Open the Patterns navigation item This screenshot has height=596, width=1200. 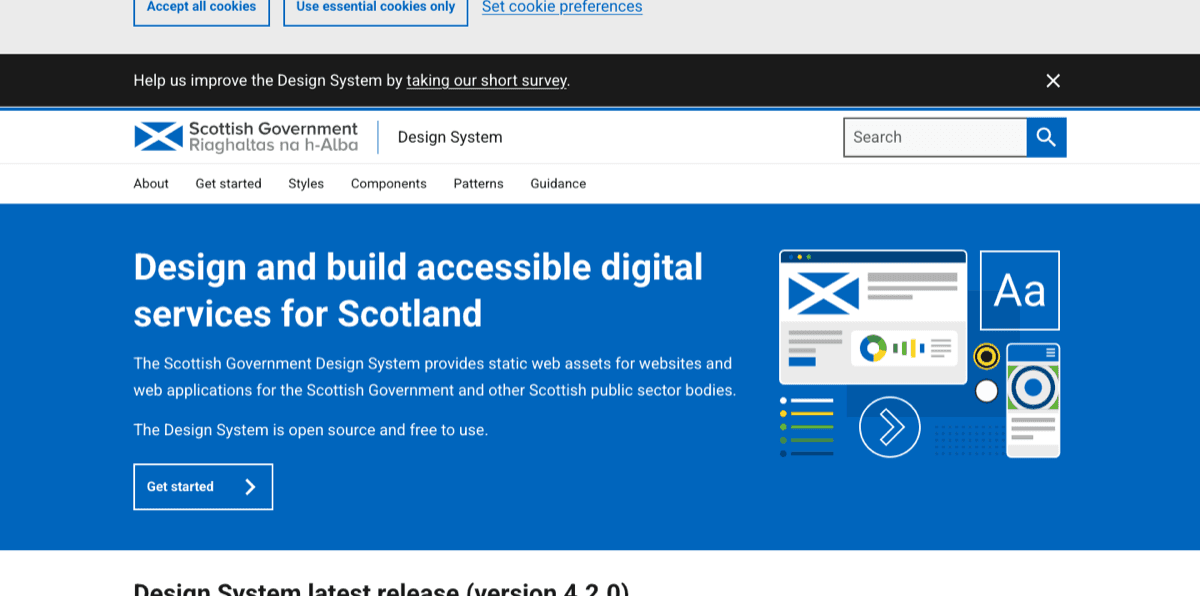pyautogui.click(x=478, y=184)
